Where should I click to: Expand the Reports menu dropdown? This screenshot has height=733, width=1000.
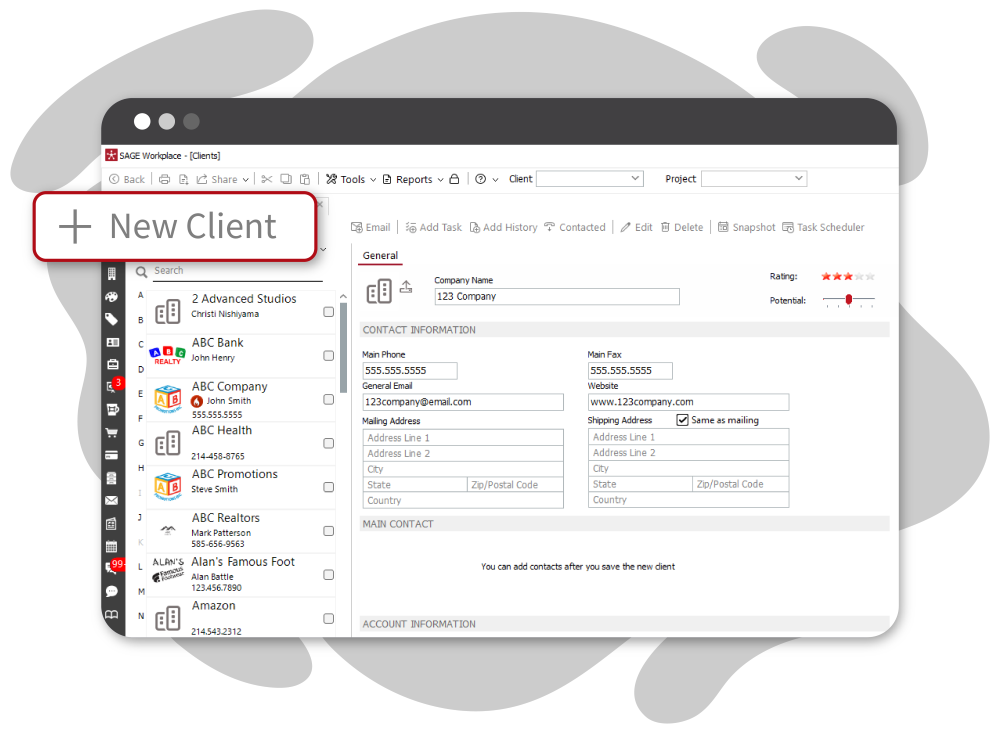(x=440, y=180)
